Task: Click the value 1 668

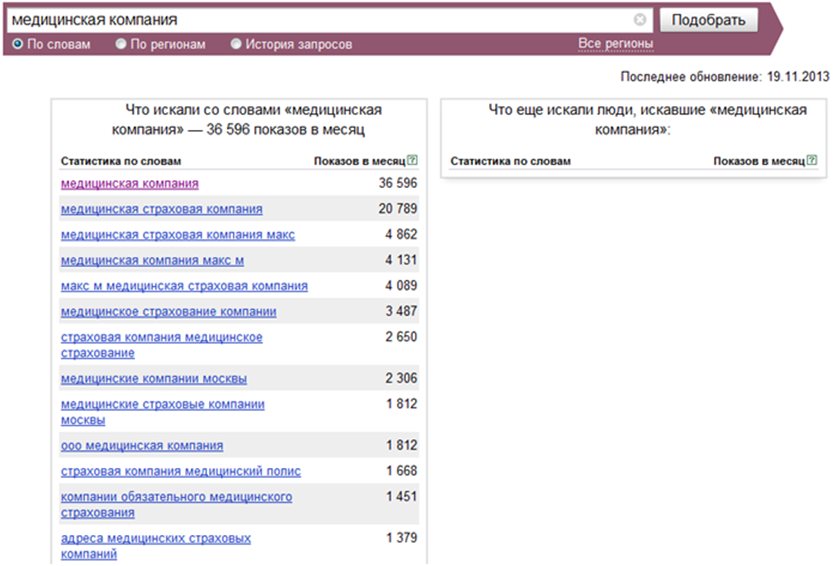Action: click(401, 471)
